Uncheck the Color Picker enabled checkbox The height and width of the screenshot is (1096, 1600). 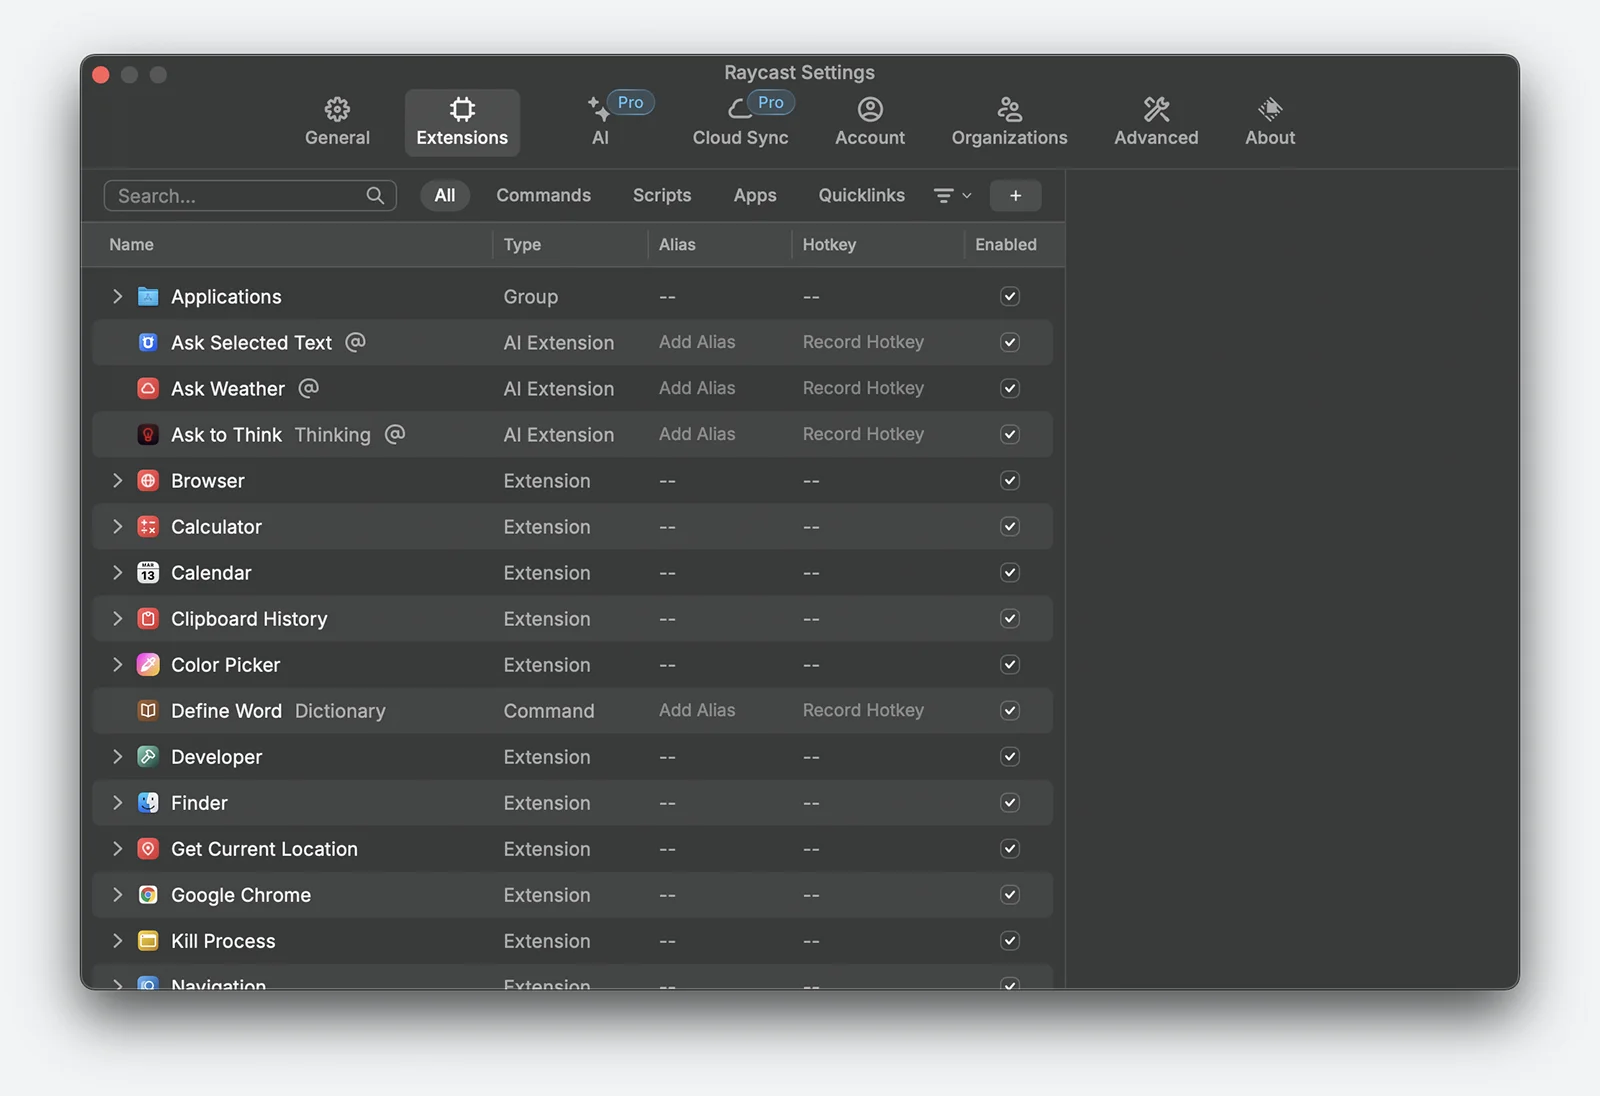[x=1010, y=664]
